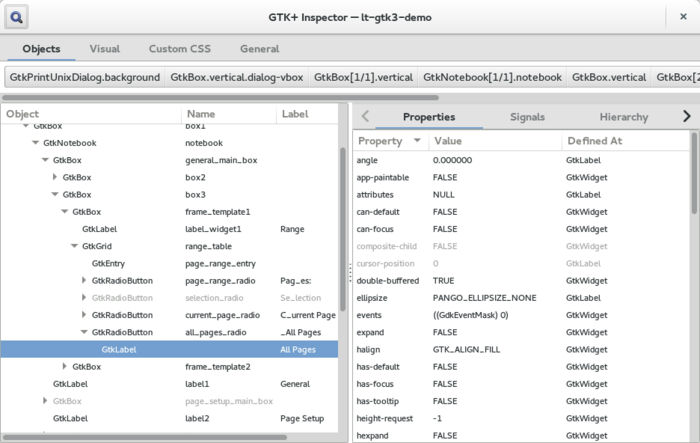The image size is (700, 443).
Task: Expand the box2 GtkBox row
Action: 56,177
